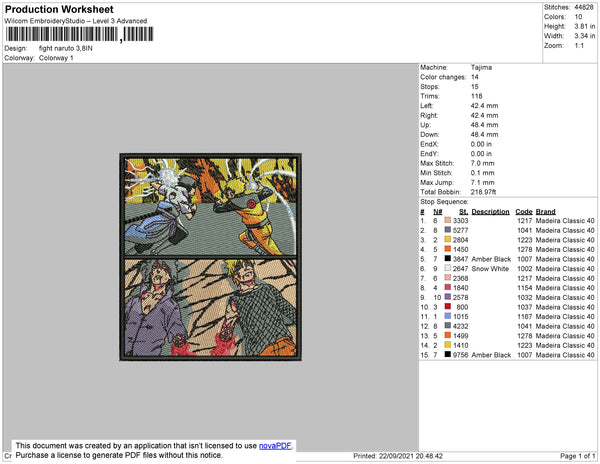Select the Min Stitch value '0.1 mm'

click(x=483, y=173)
